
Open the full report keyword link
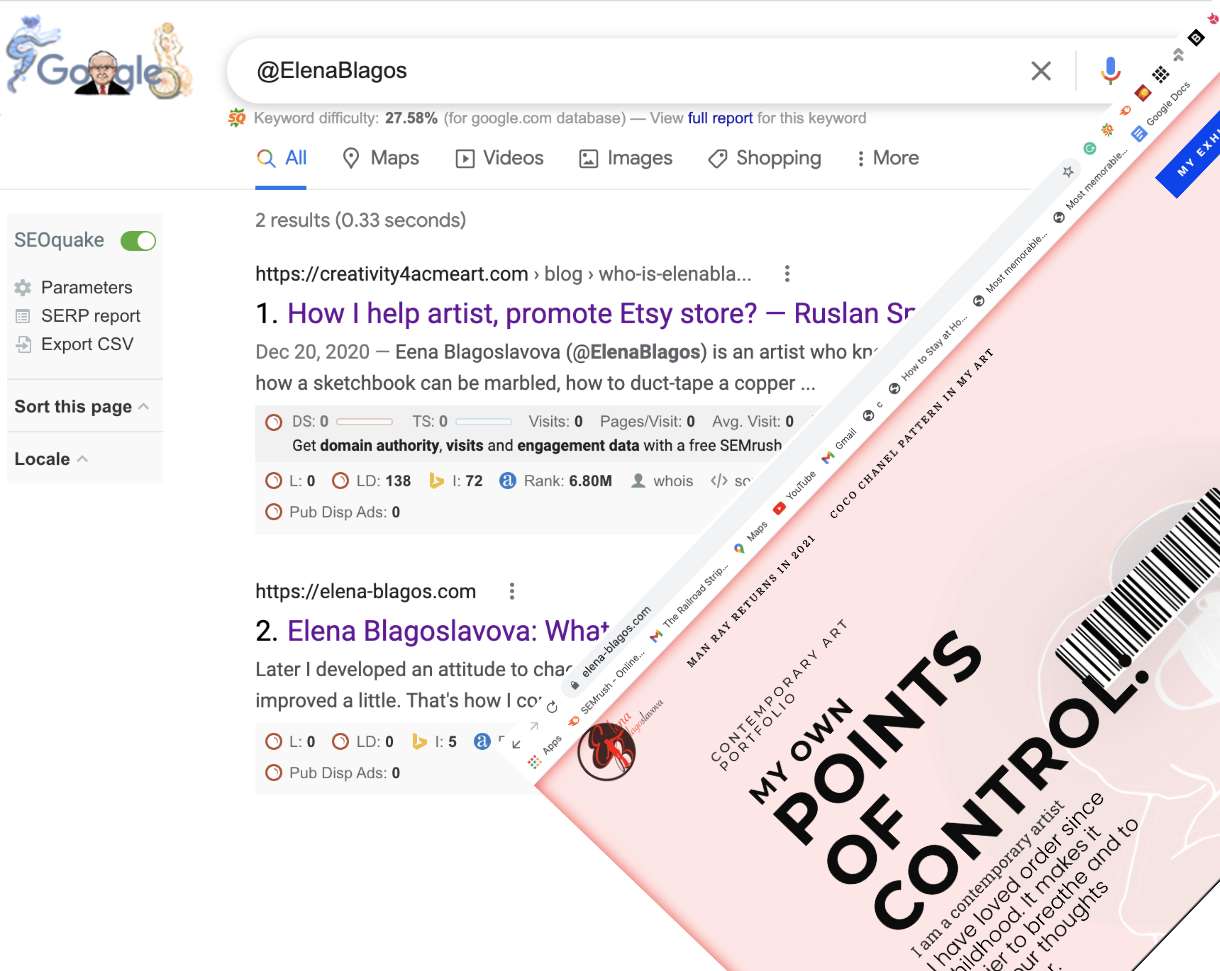[x=718, y=118]
